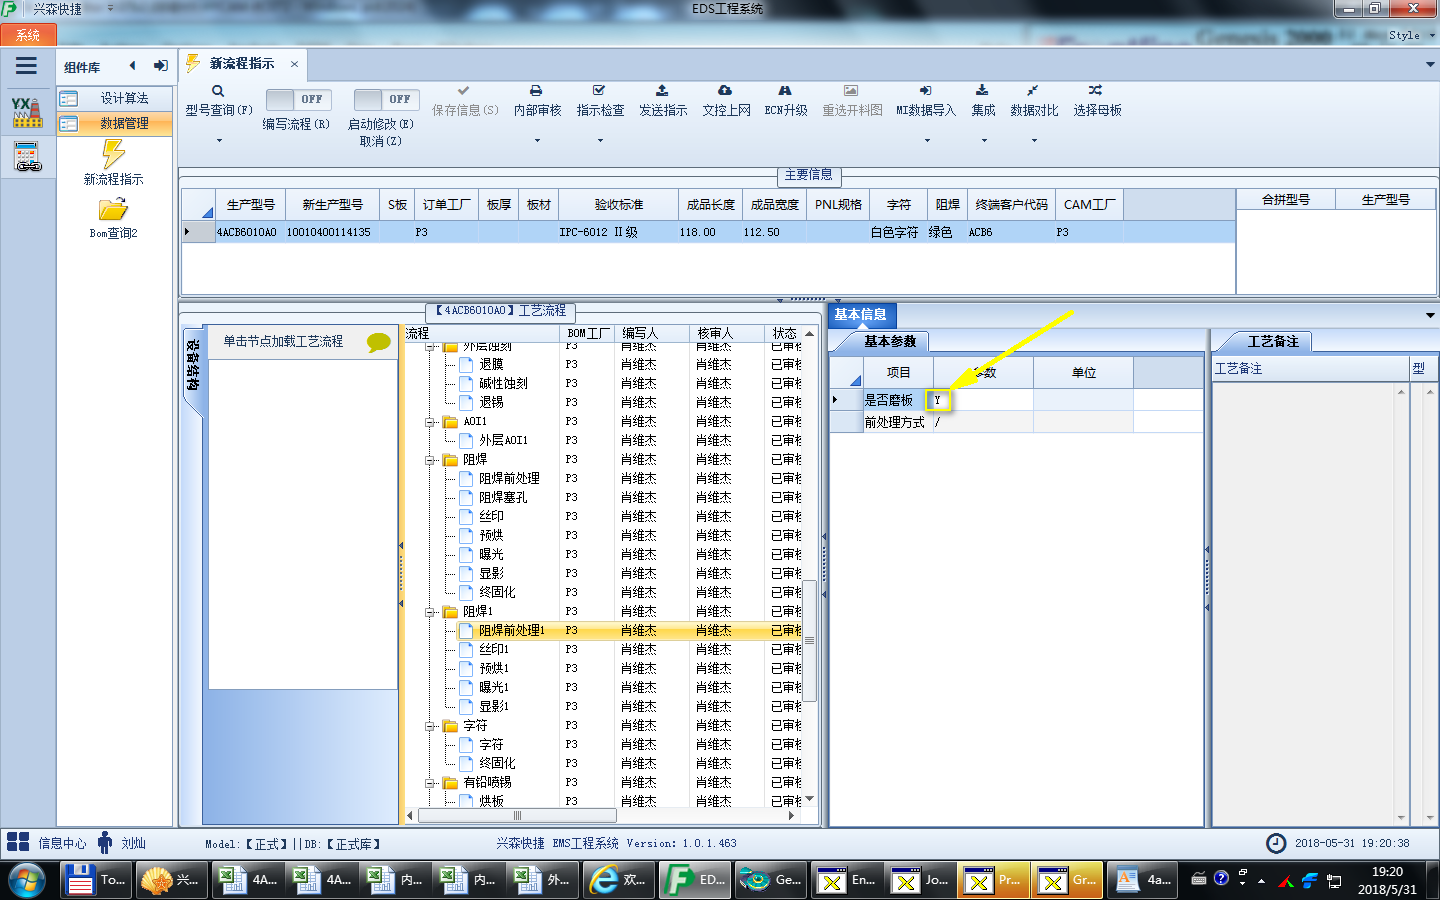
Task: Open 新流程指示 lightning component
Action: pos(113,163)
